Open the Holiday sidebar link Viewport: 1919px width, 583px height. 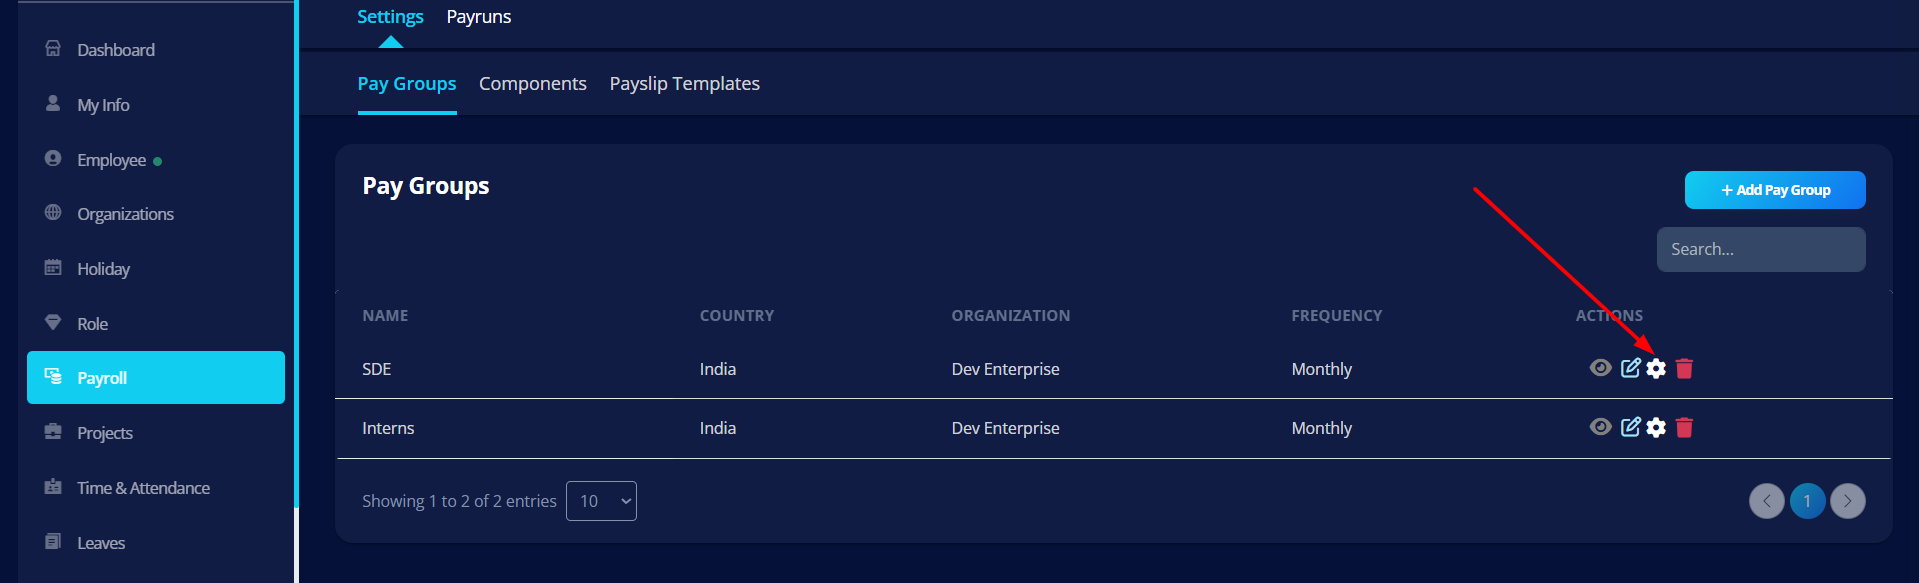coord(104,269)
